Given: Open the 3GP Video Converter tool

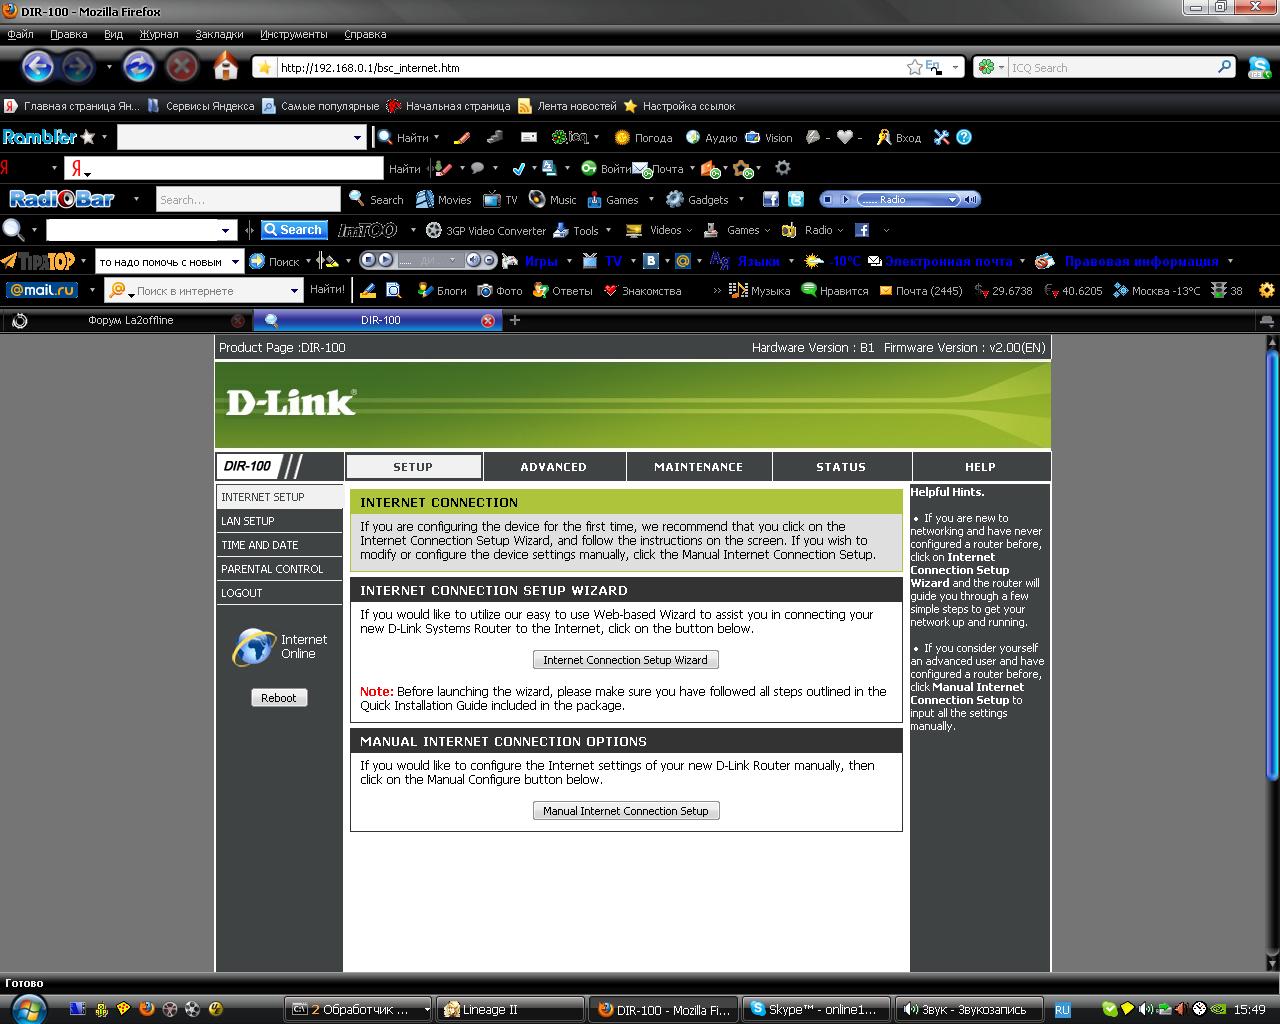Looking at the screenshot, I should pos(486,230).
